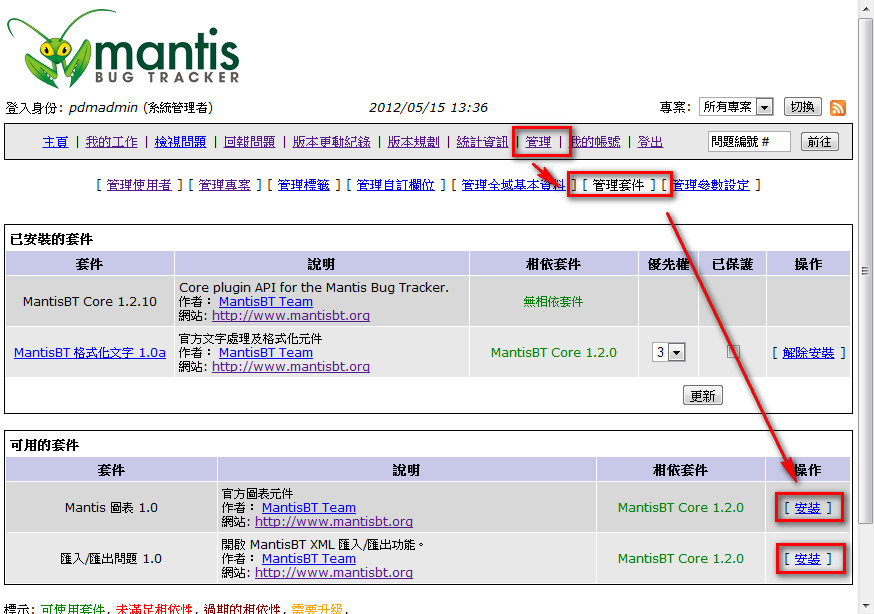Open 版本規劃 menu item
This screenshot has height=614, width=874.
click(413, 142)
